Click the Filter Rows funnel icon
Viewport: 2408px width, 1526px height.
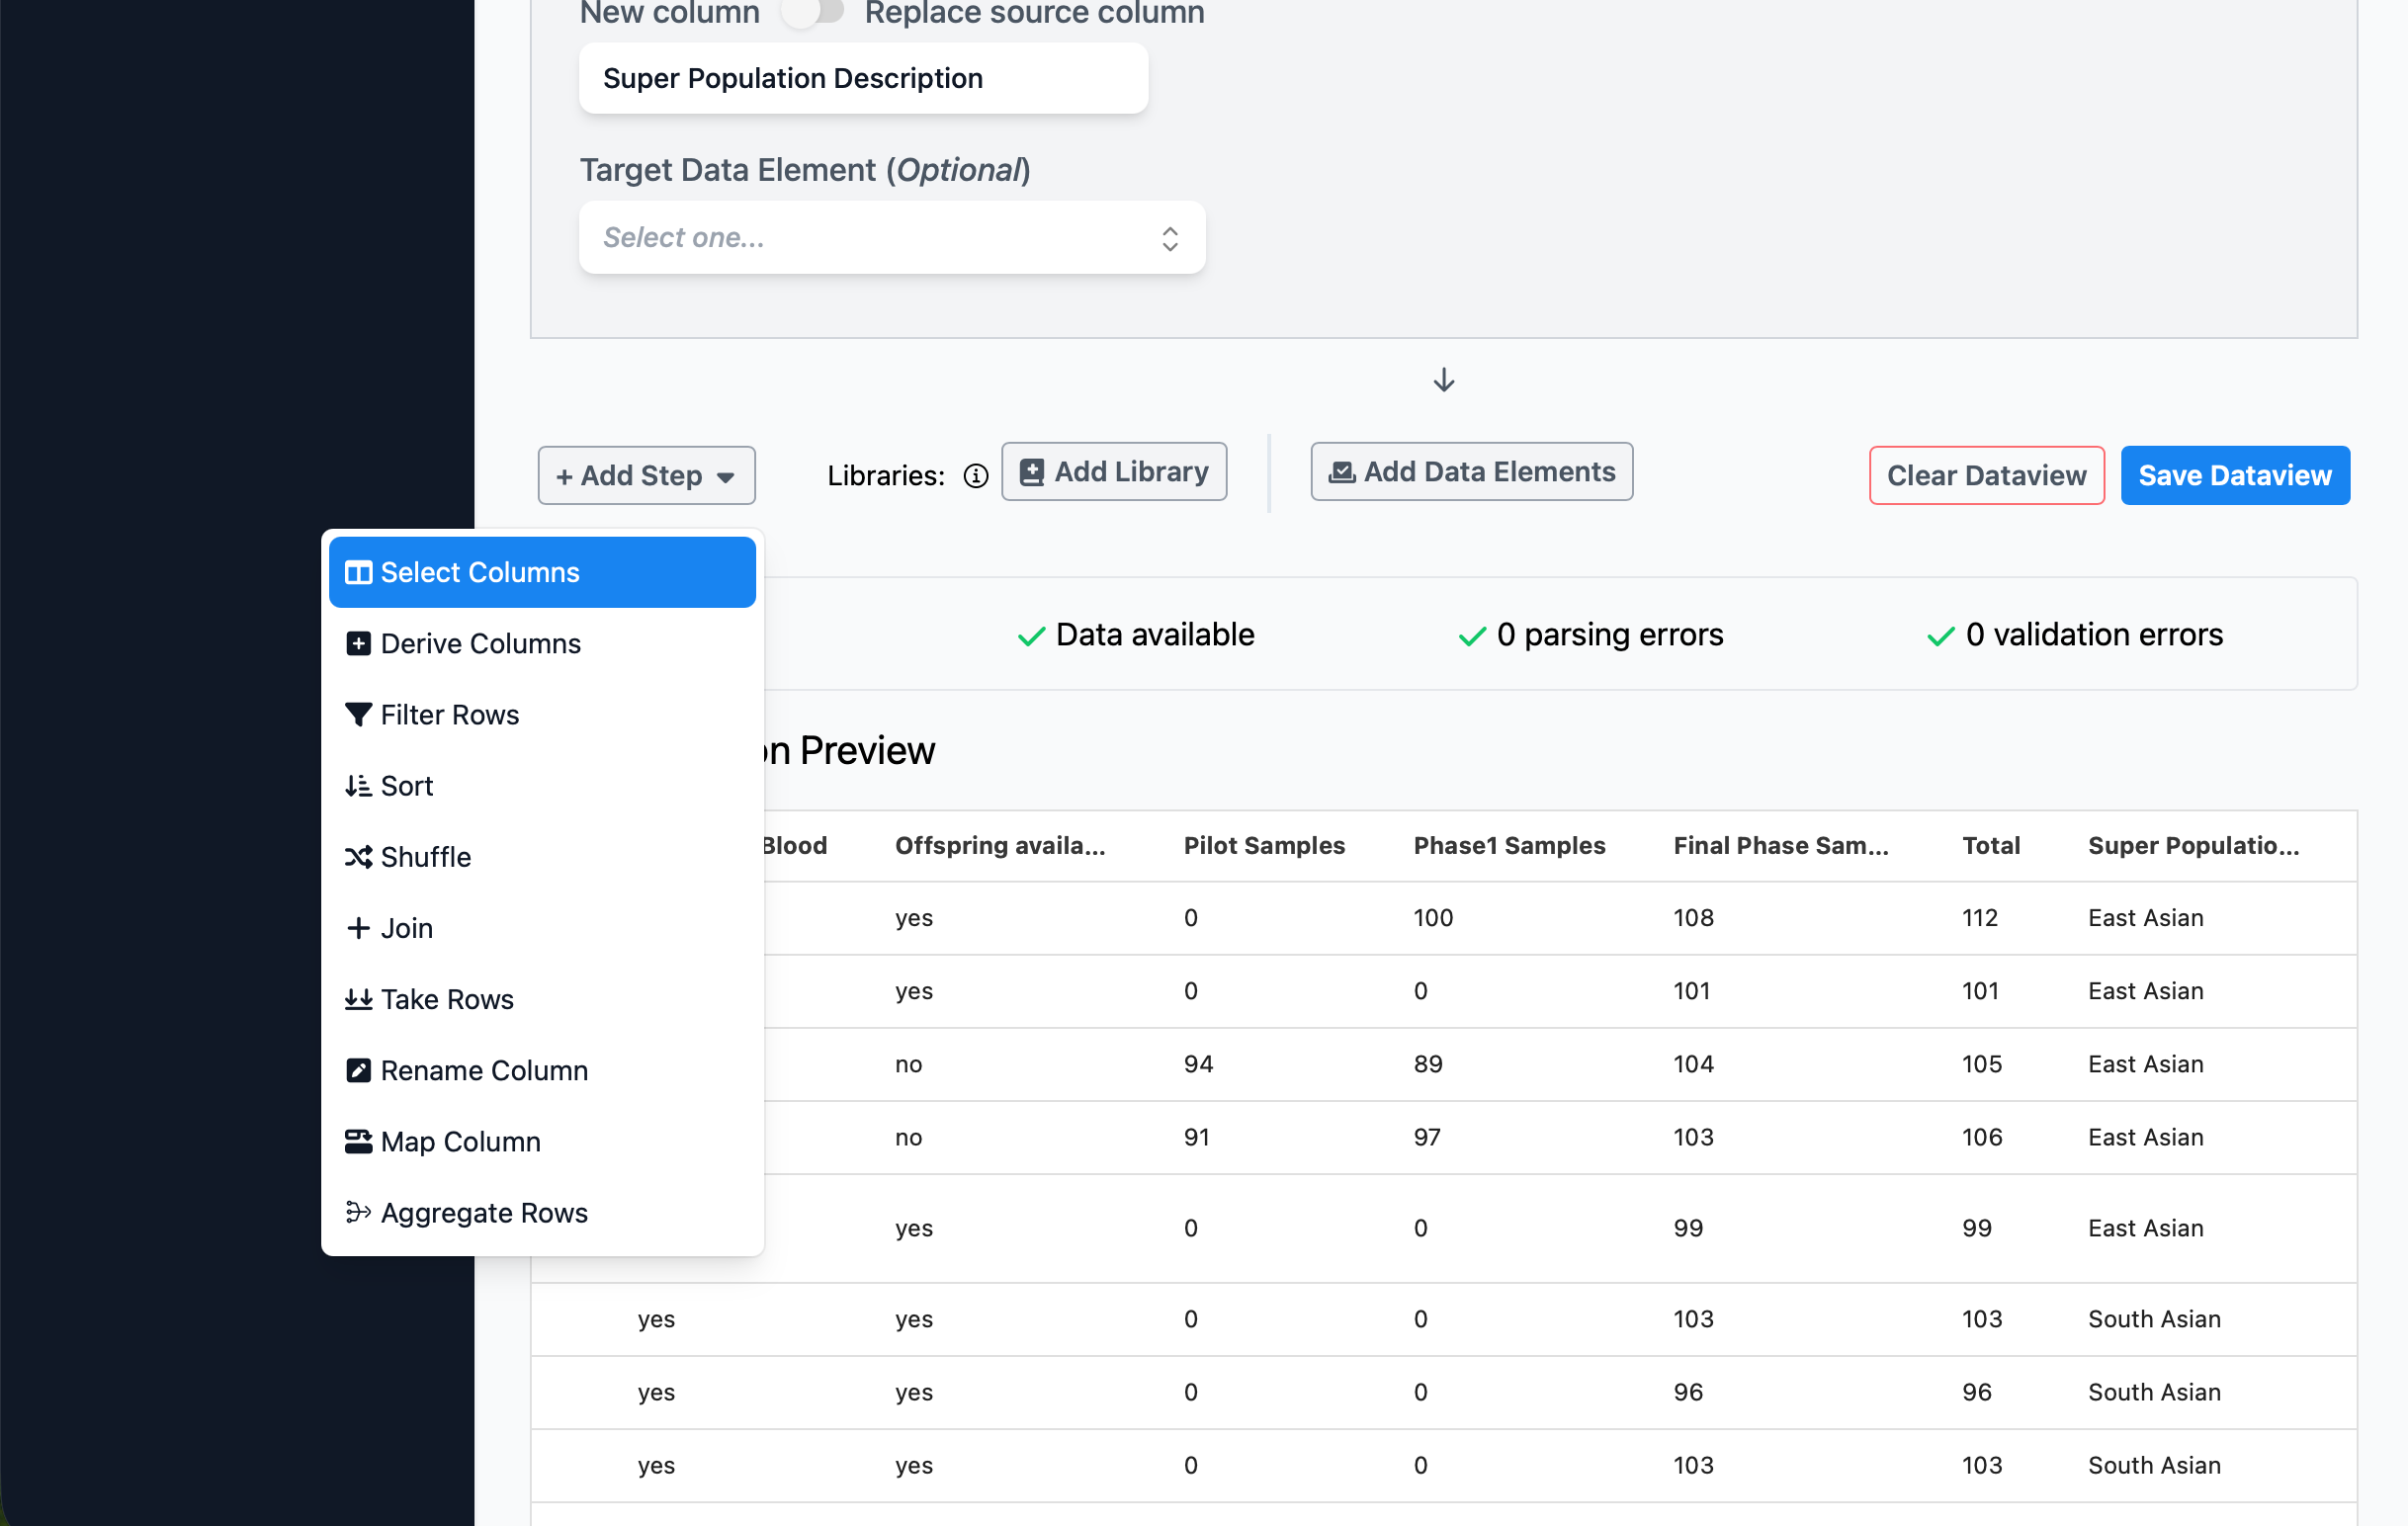coord(358,714)
